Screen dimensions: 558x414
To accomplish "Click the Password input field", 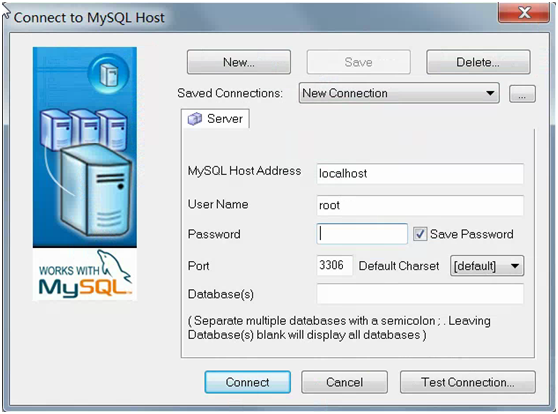I will point(362,234).
